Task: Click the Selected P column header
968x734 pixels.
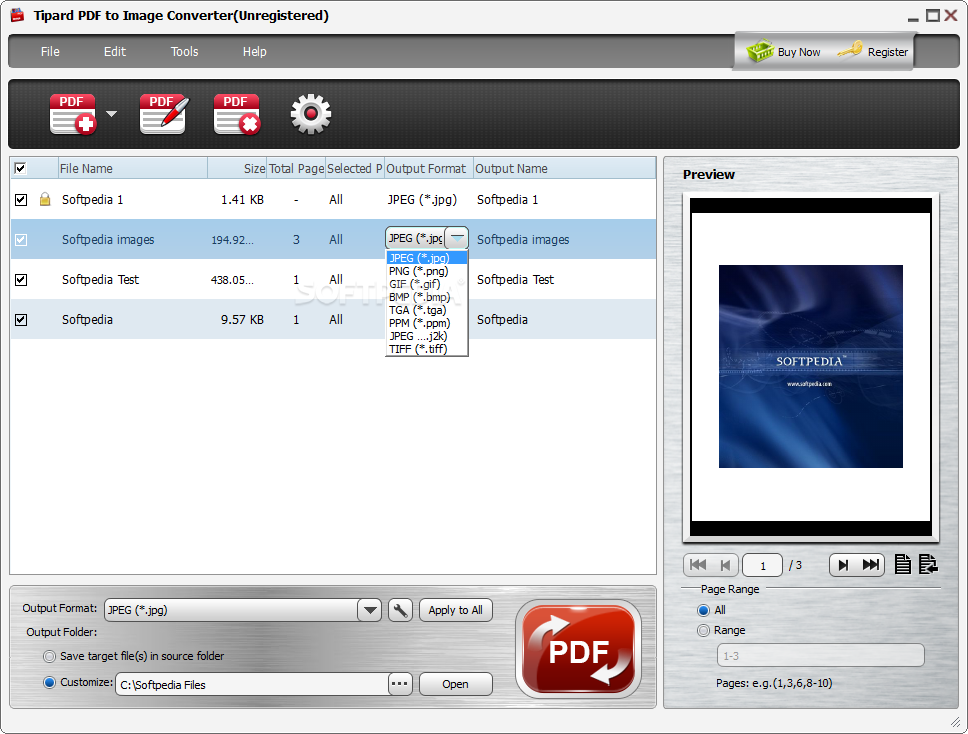Action: [x=355, y=169]
